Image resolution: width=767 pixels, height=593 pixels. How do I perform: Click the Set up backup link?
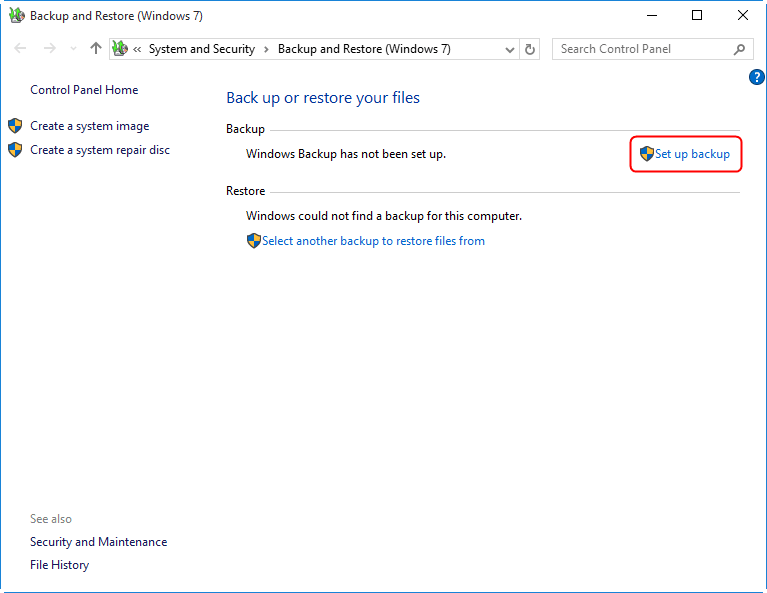691,154
